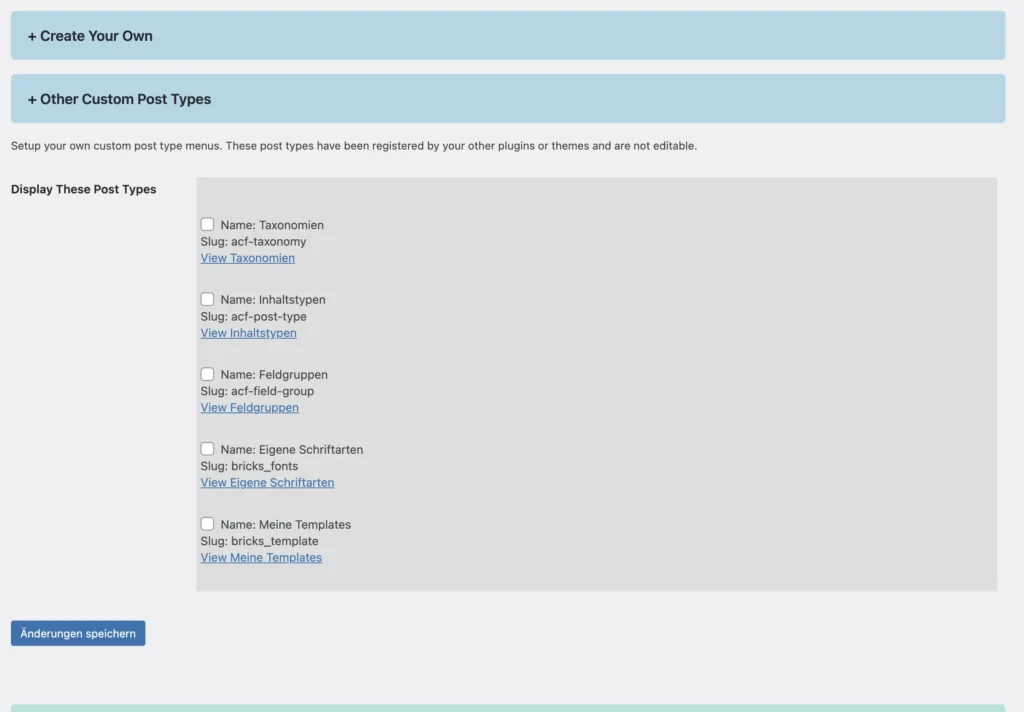Open the View Inhaltstypen link

[x=248, y=332]
